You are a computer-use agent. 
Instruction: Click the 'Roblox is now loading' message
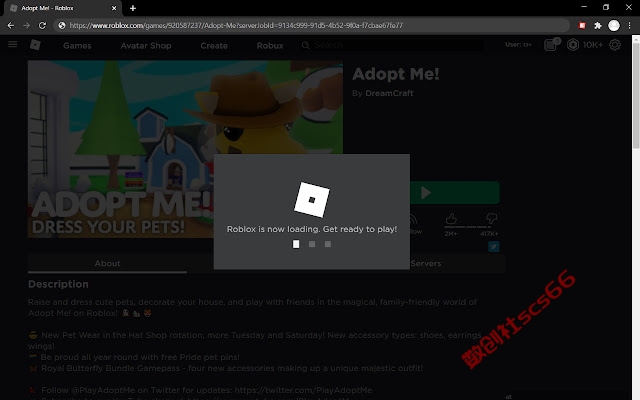click(312, 229)
